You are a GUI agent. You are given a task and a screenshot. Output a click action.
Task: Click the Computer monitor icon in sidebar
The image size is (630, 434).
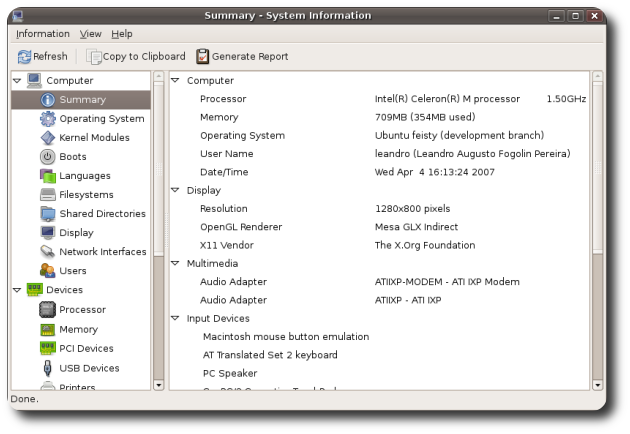[34, 80]
